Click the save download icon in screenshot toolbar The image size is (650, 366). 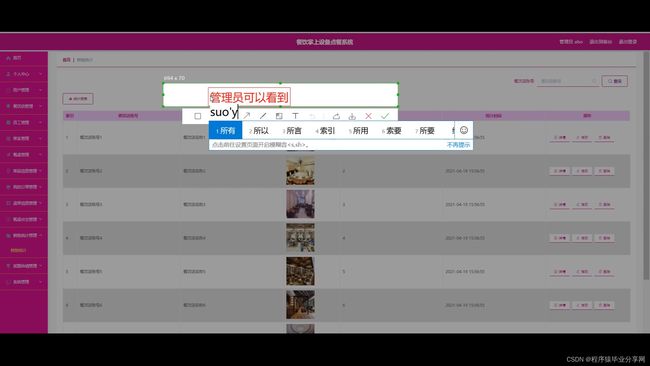352,116
